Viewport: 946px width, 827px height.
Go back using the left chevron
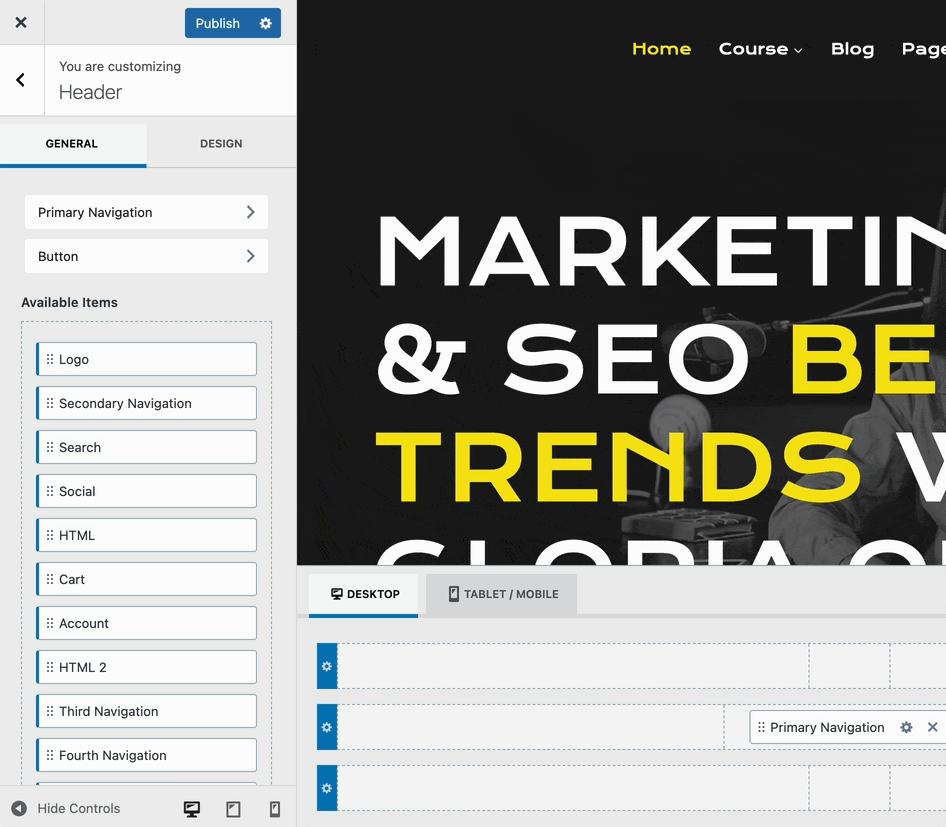point(21,80)
